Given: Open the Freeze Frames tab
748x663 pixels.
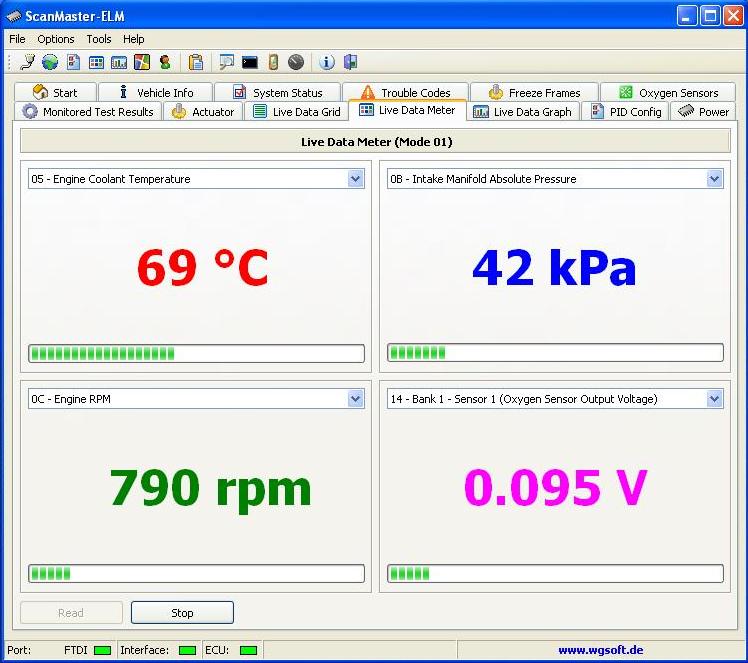Looking at the screenshot, I should tap(534, 92).
